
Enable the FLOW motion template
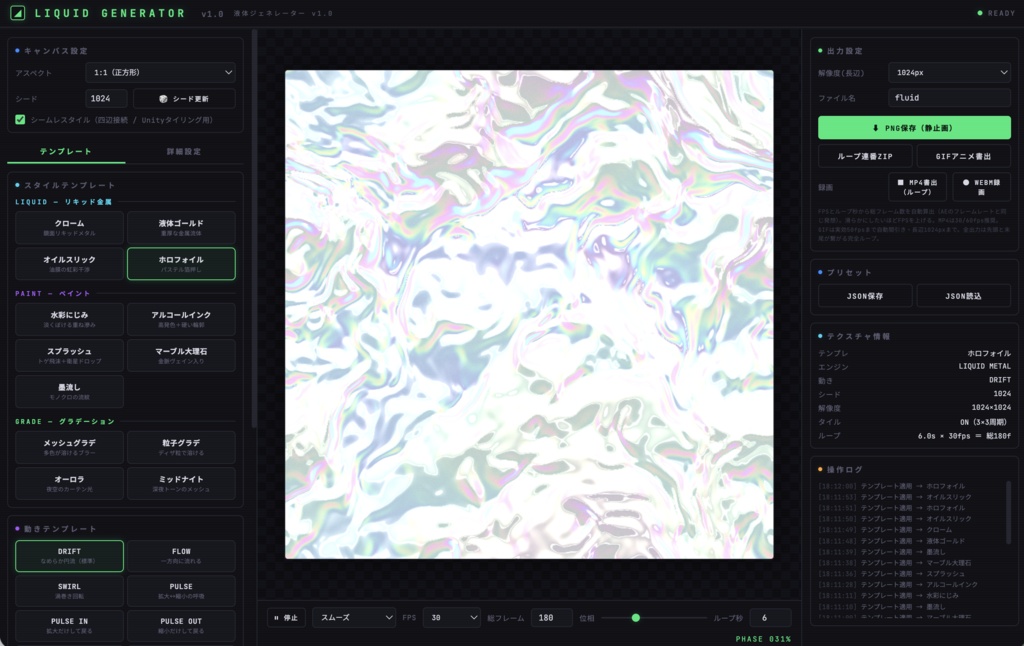point(181,556)
